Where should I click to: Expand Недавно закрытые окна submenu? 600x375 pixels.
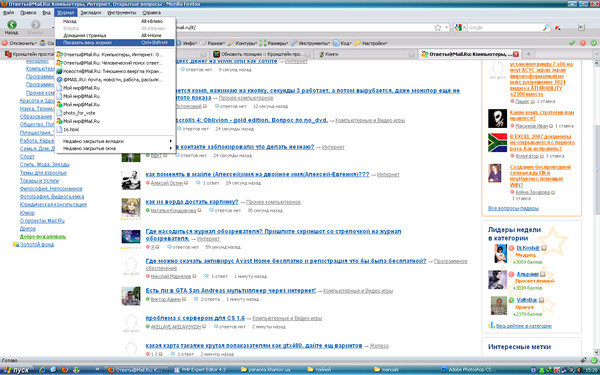click(115, 148)
